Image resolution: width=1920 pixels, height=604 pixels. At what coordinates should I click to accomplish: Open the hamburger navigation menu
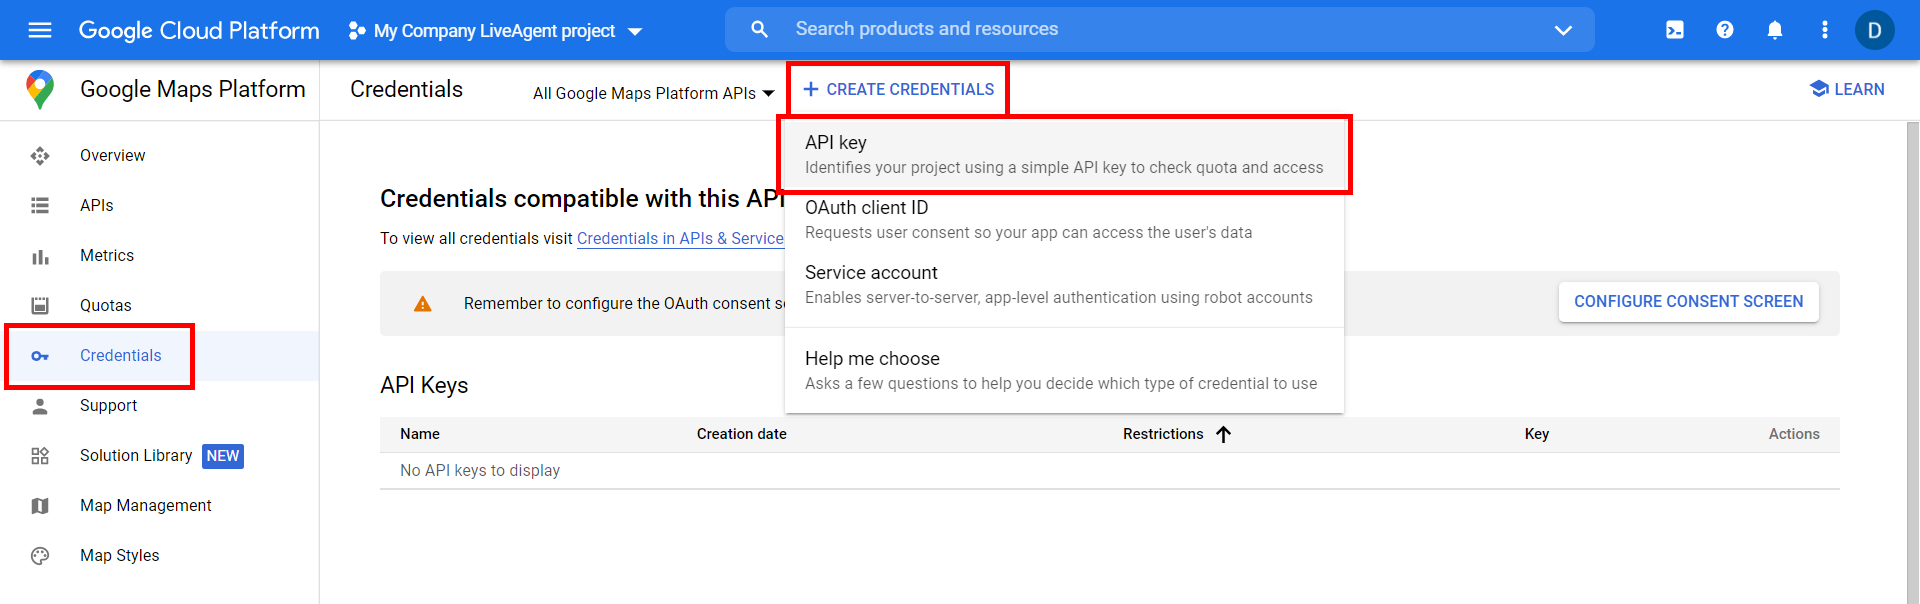click(x=40, y=30)
